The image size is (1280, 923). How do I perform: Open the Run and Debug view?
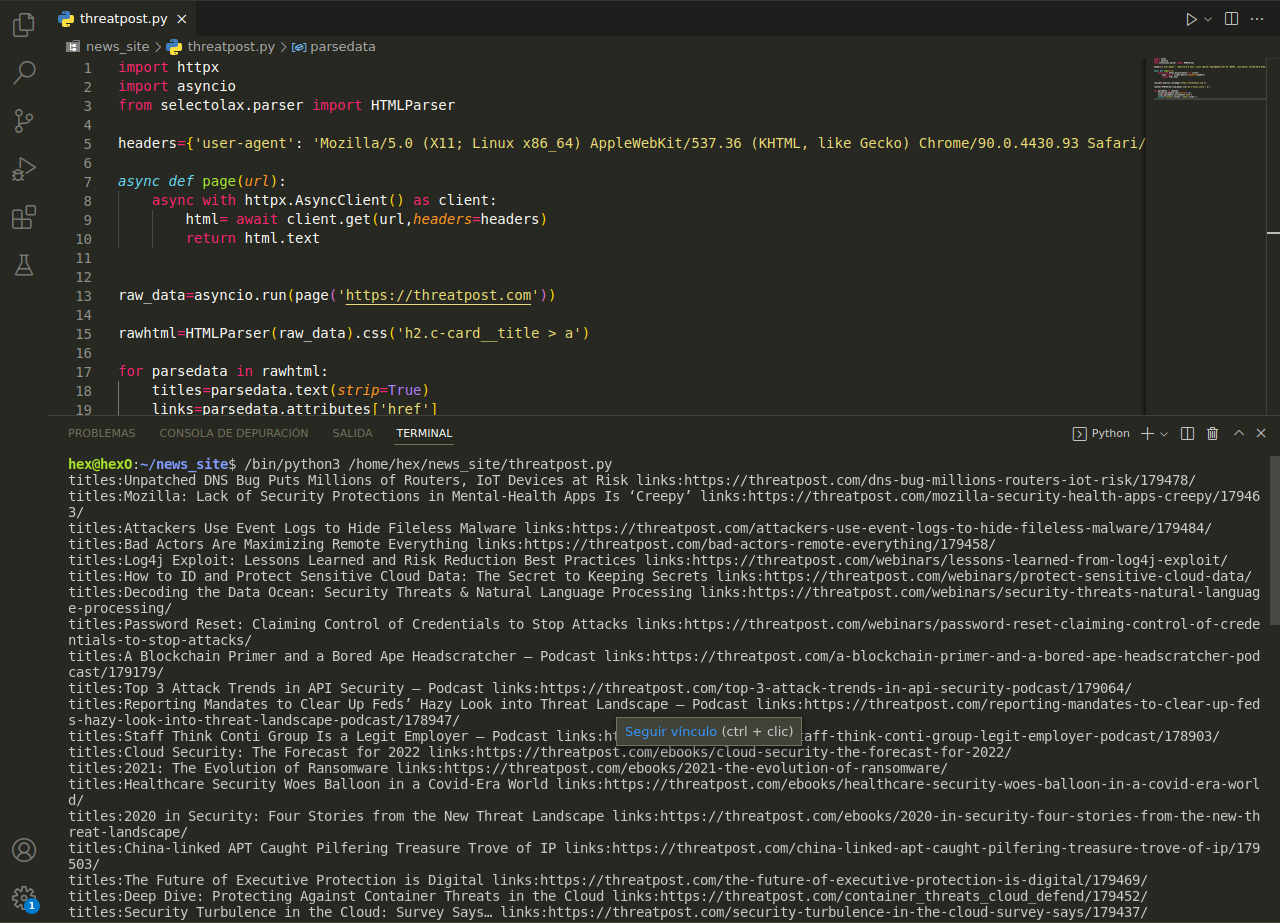pyautogui.click(x=24, y=169)
